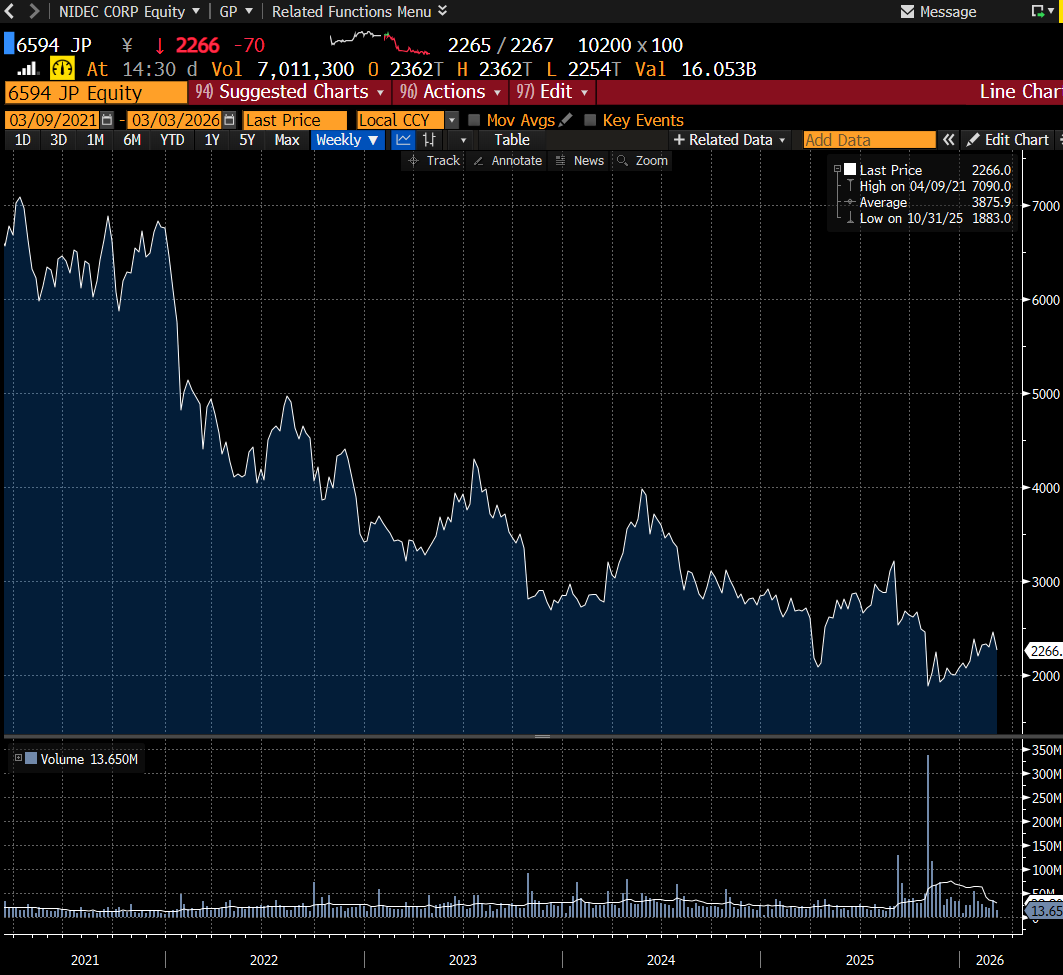
Task: Click the Edit Chart pencil icon
Action: pos(973,140)
